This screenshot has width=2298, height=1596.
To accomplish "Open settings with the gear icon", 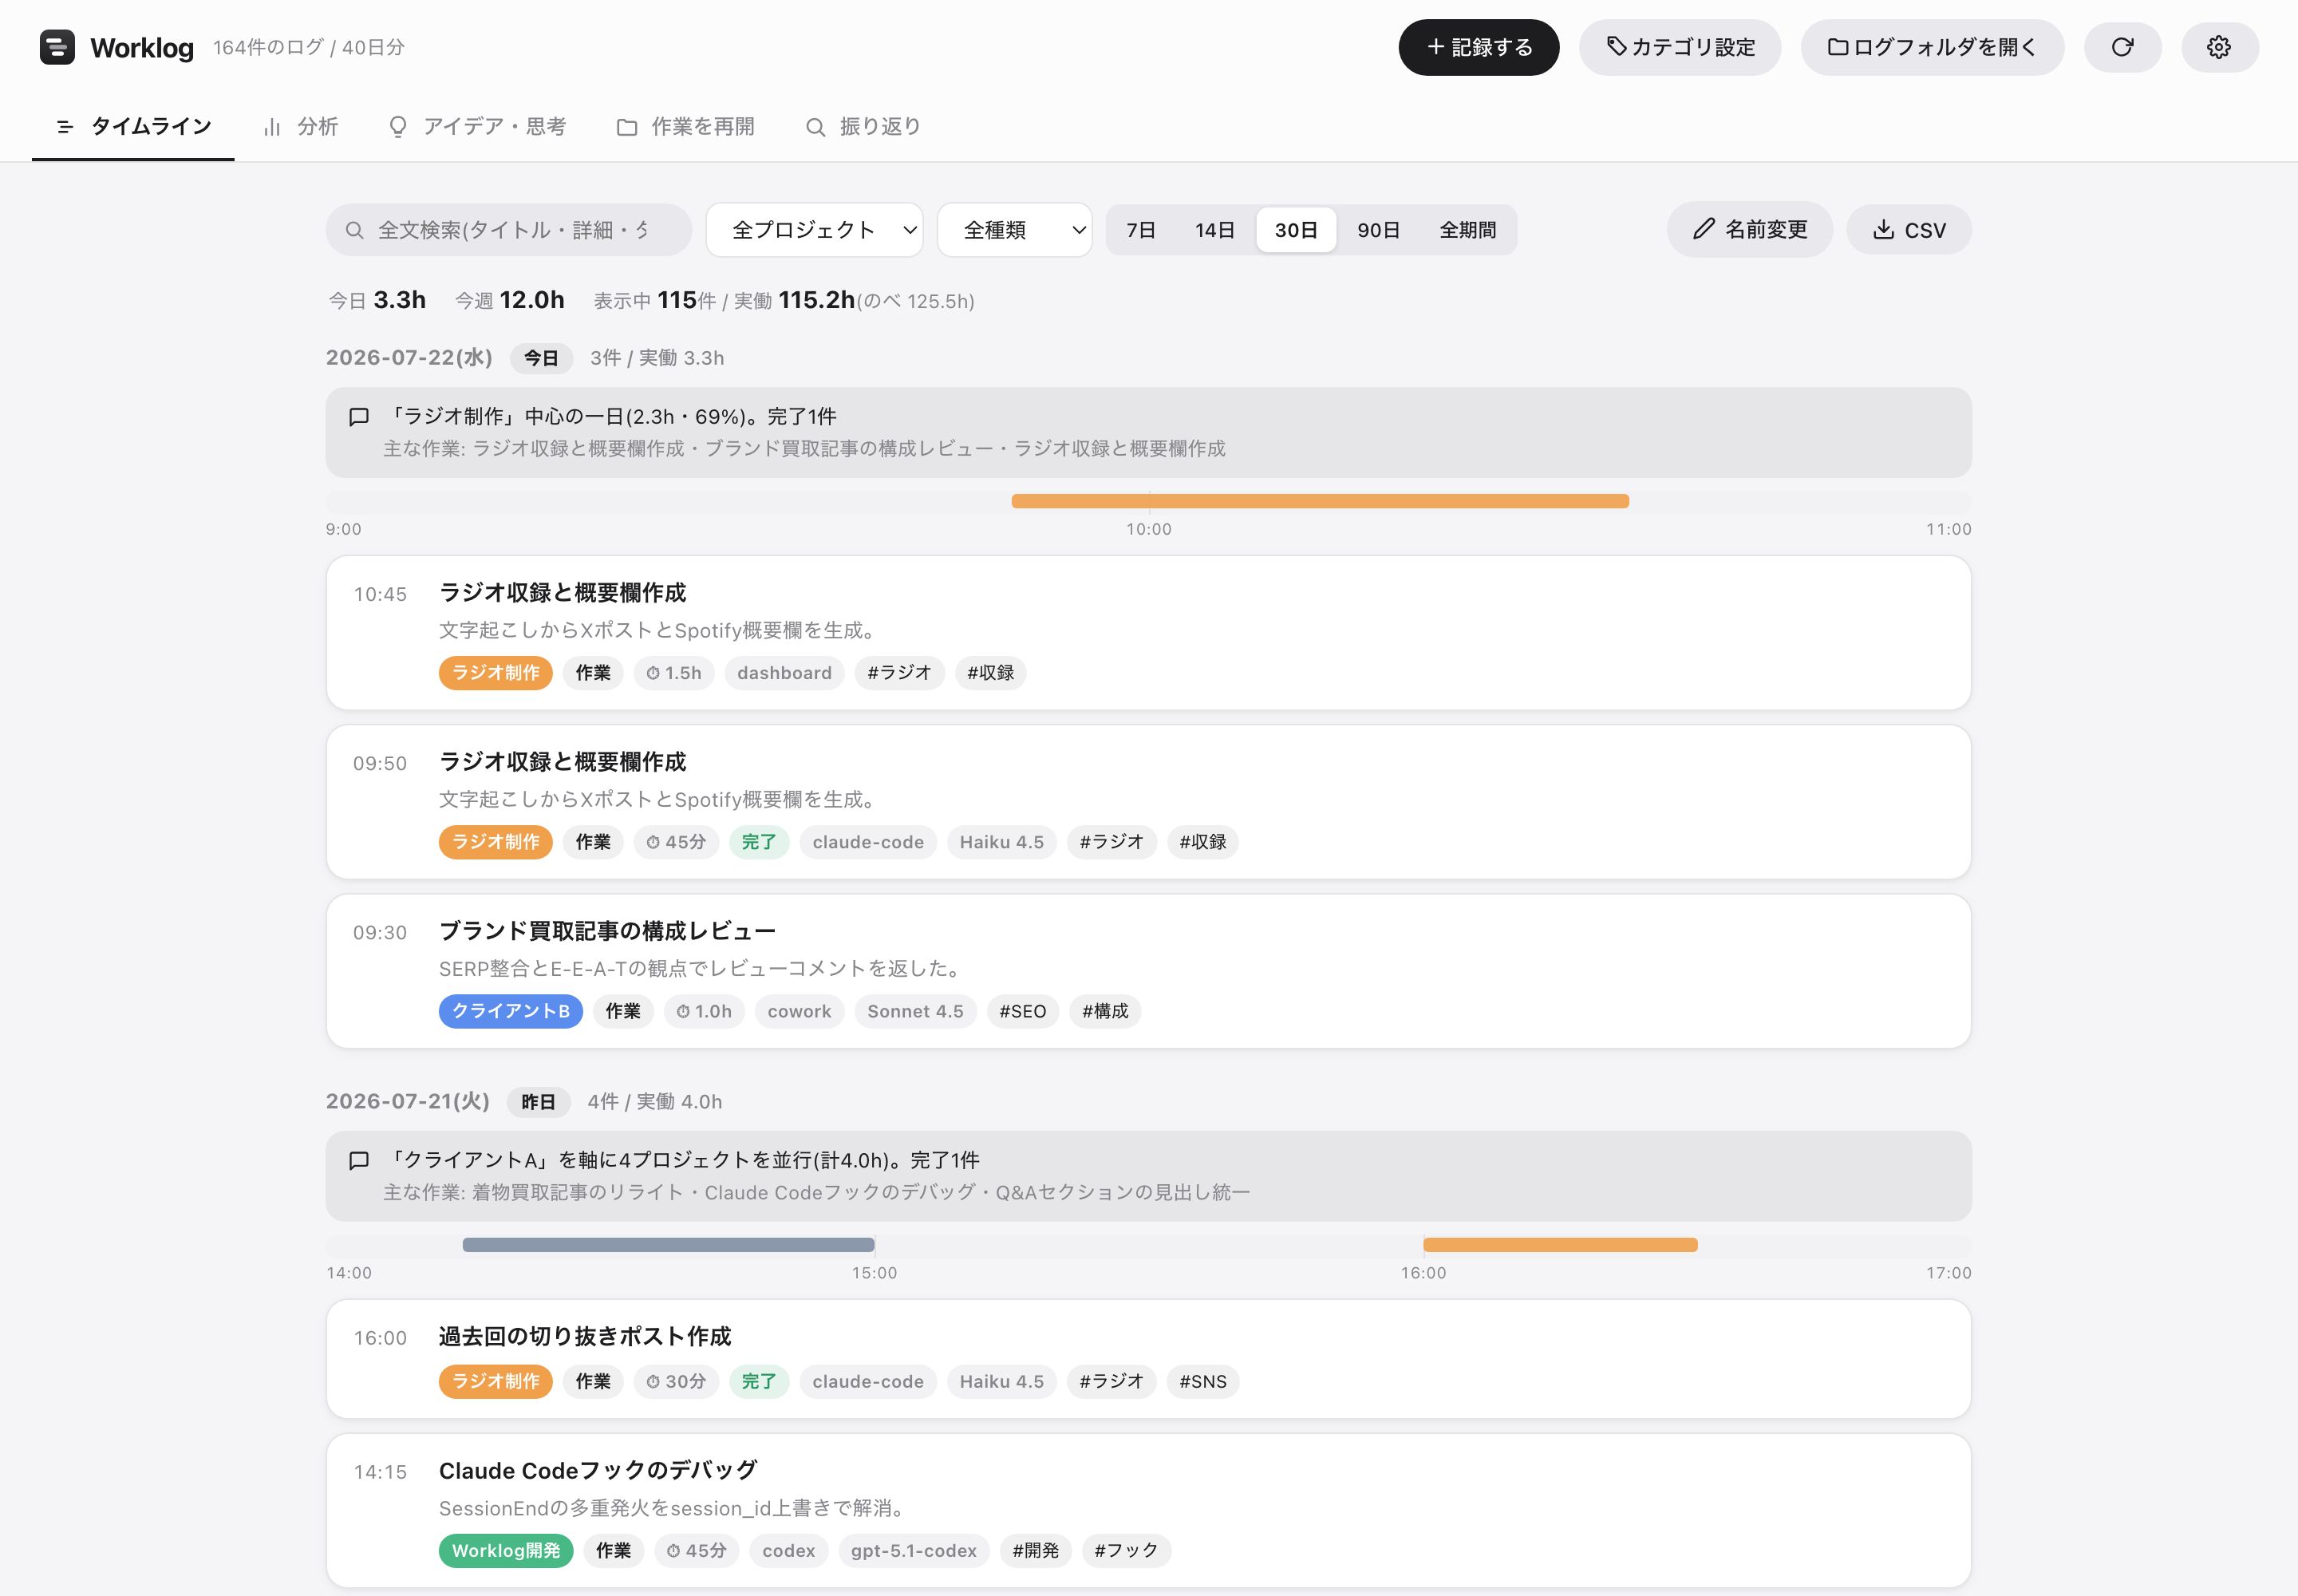I will (2219, 47).
